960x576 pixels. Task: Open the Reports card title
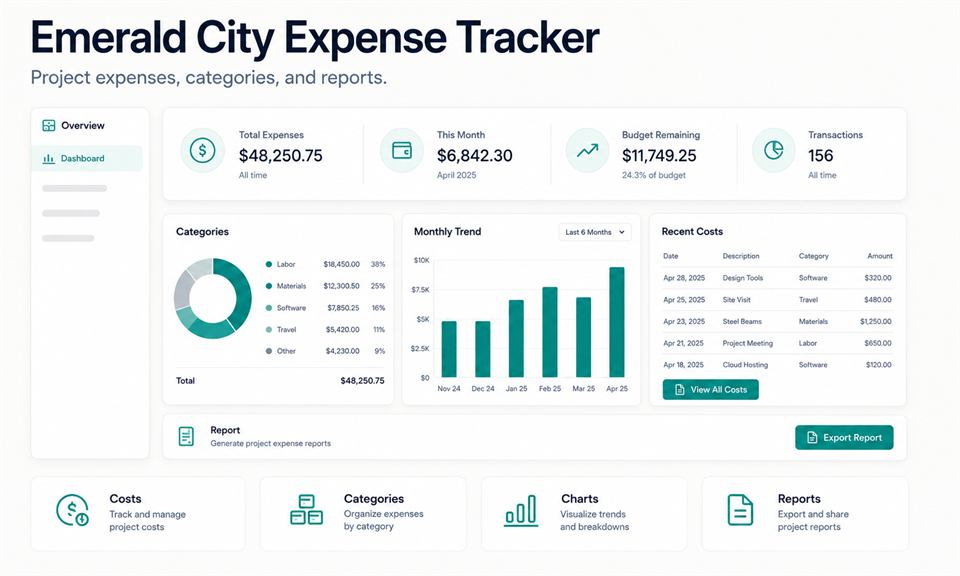pos(799,499)
